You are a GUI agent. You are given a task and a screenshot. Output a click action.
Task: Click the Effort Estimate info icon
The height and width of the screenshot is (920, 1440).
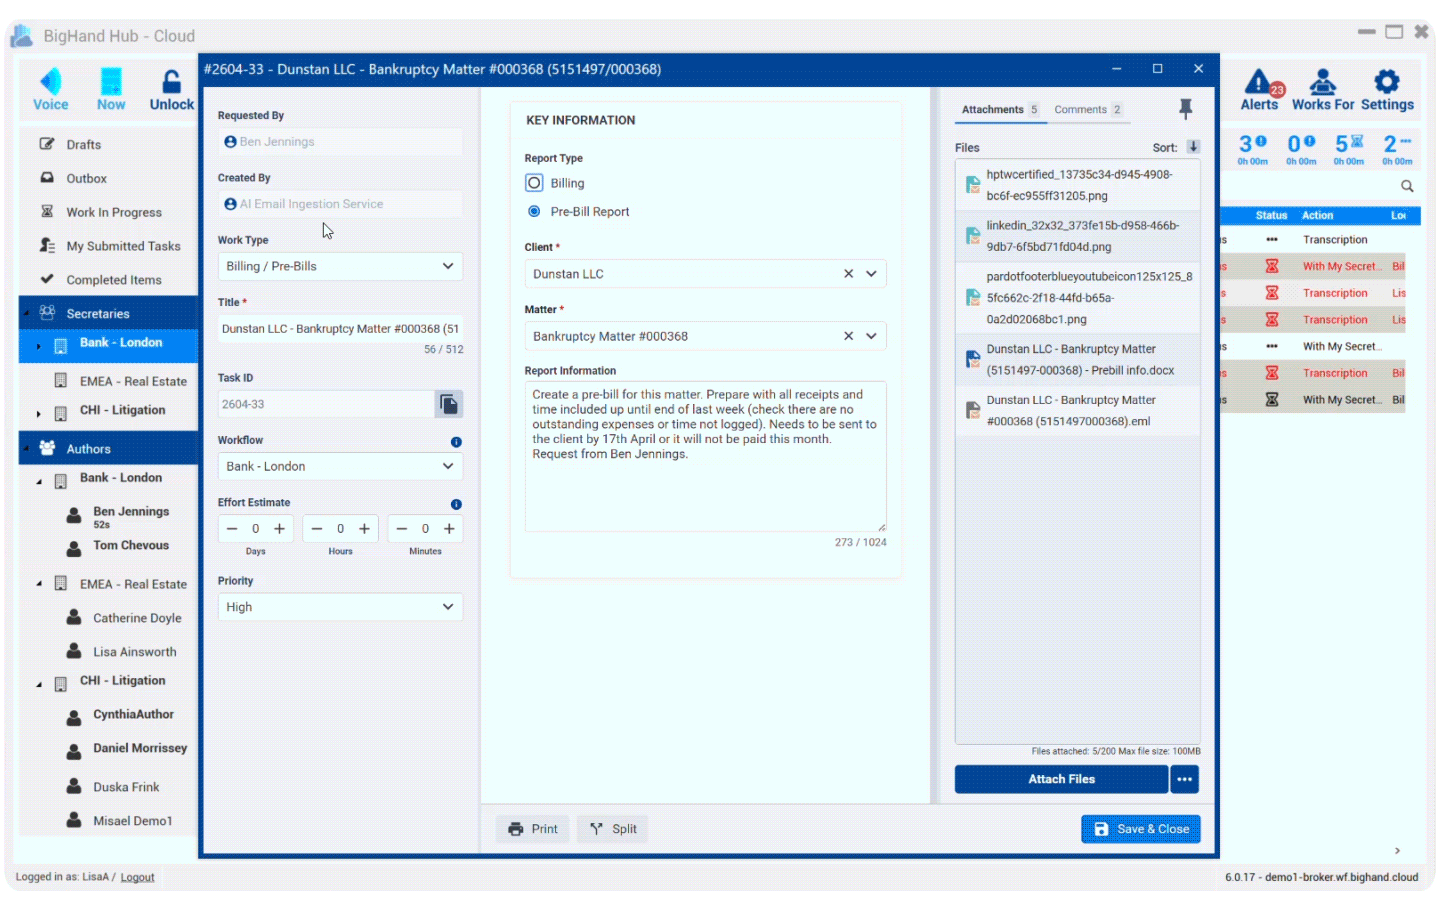(x=456, y=505)
